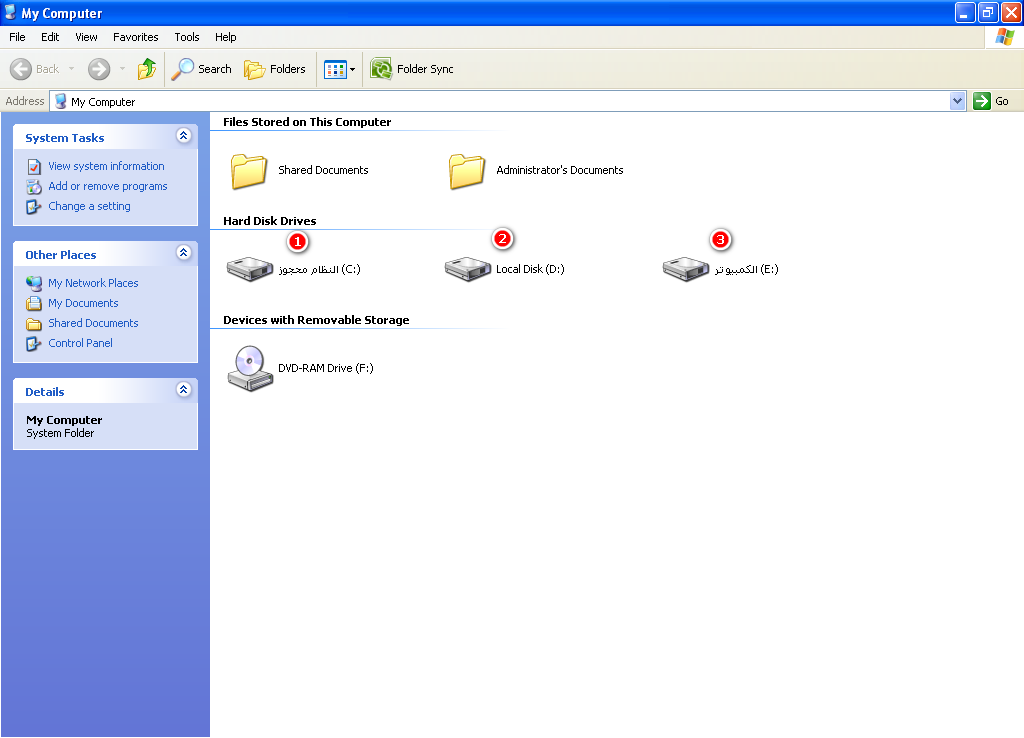Screen dimensions: 1024x738
Task: Click the Local Disk (D:) label
Action: pos(530,269)
